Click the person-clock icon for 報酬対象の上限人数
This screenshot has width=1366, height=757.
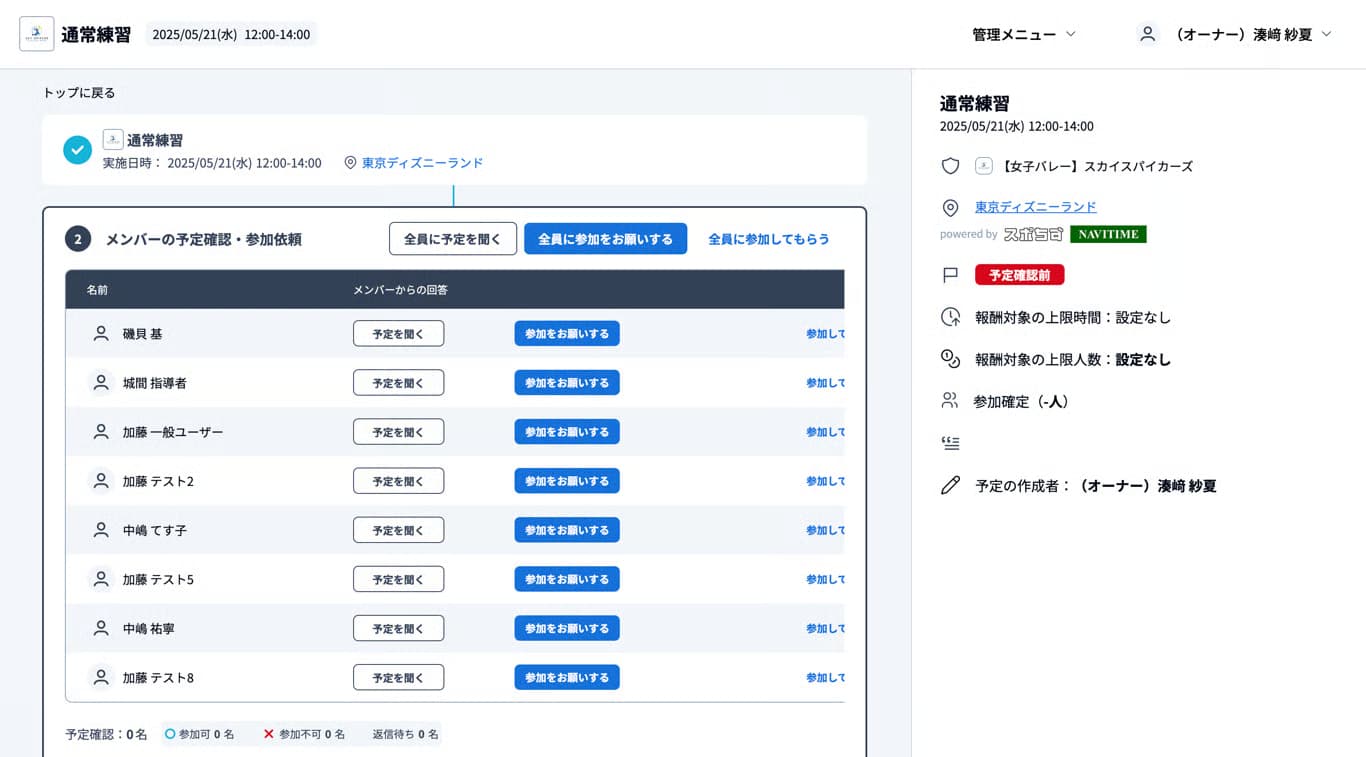tap(950, 359)
